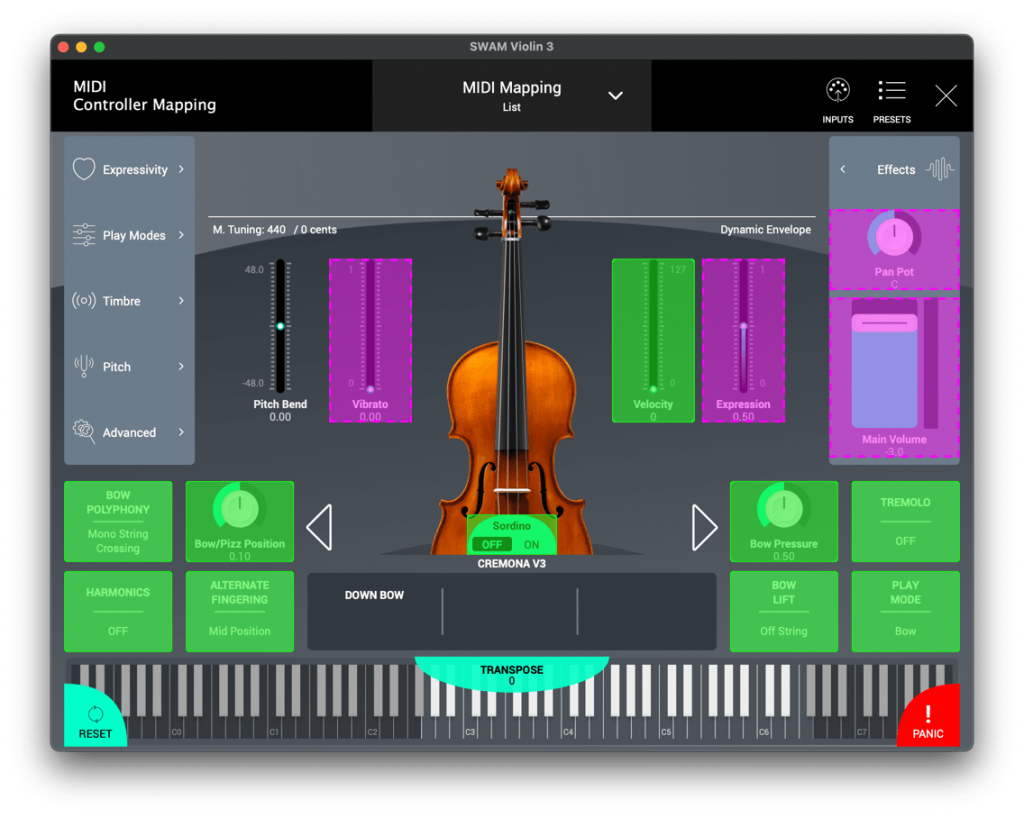The height and width of the screenshot is (818, 1024).
Task: Open the Advanced menu section
Action: 130,433
